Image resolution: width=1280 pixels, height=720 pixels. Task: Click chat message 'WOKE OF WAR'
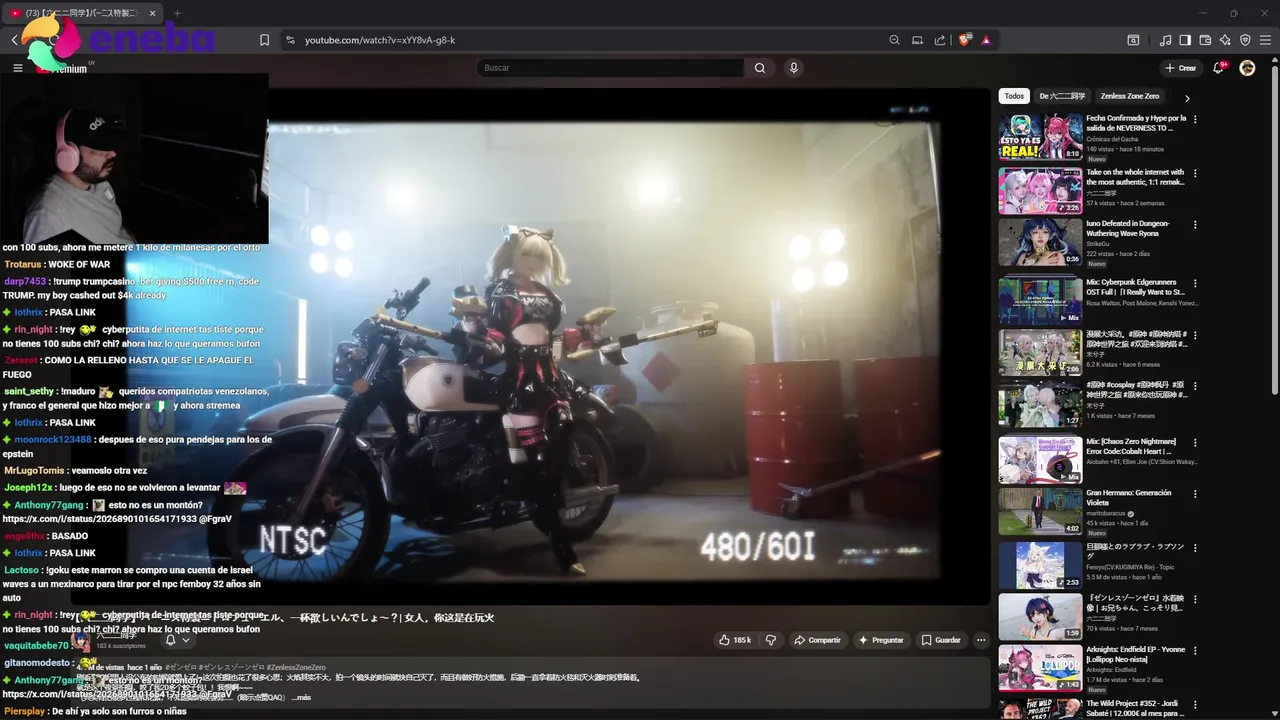pyautogui.click(x=79, y=265)
